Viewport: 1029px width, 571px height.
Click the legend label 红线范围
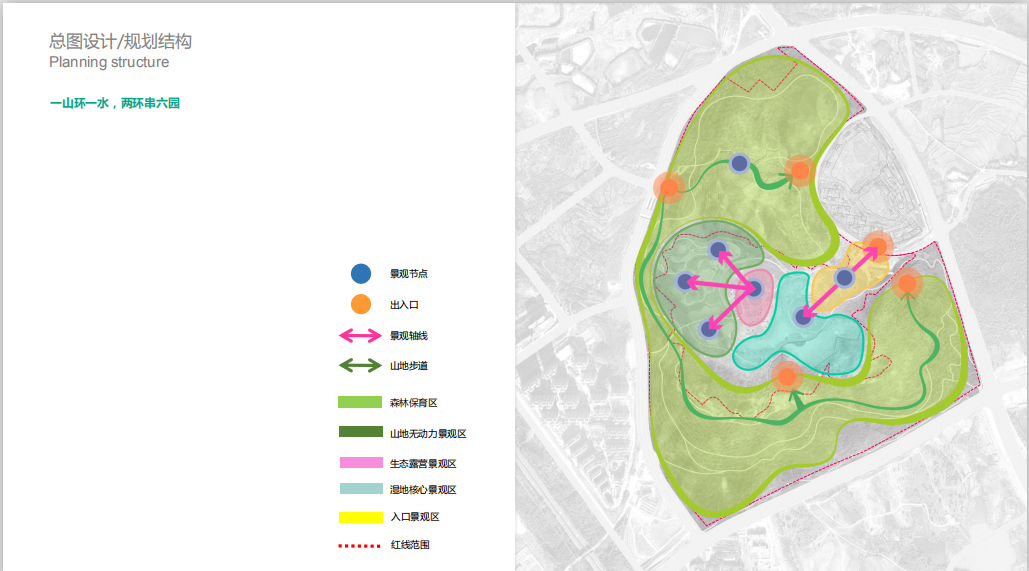(x=410, y=545)
